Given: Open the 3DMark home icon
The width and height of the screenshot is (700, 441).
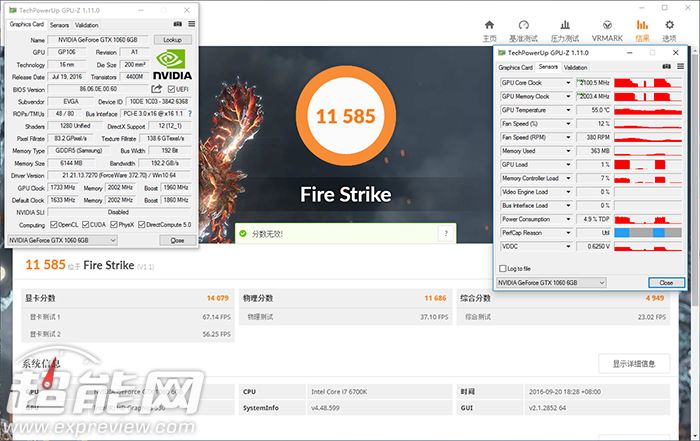Looking at the screenshot, I should (490, 27).
